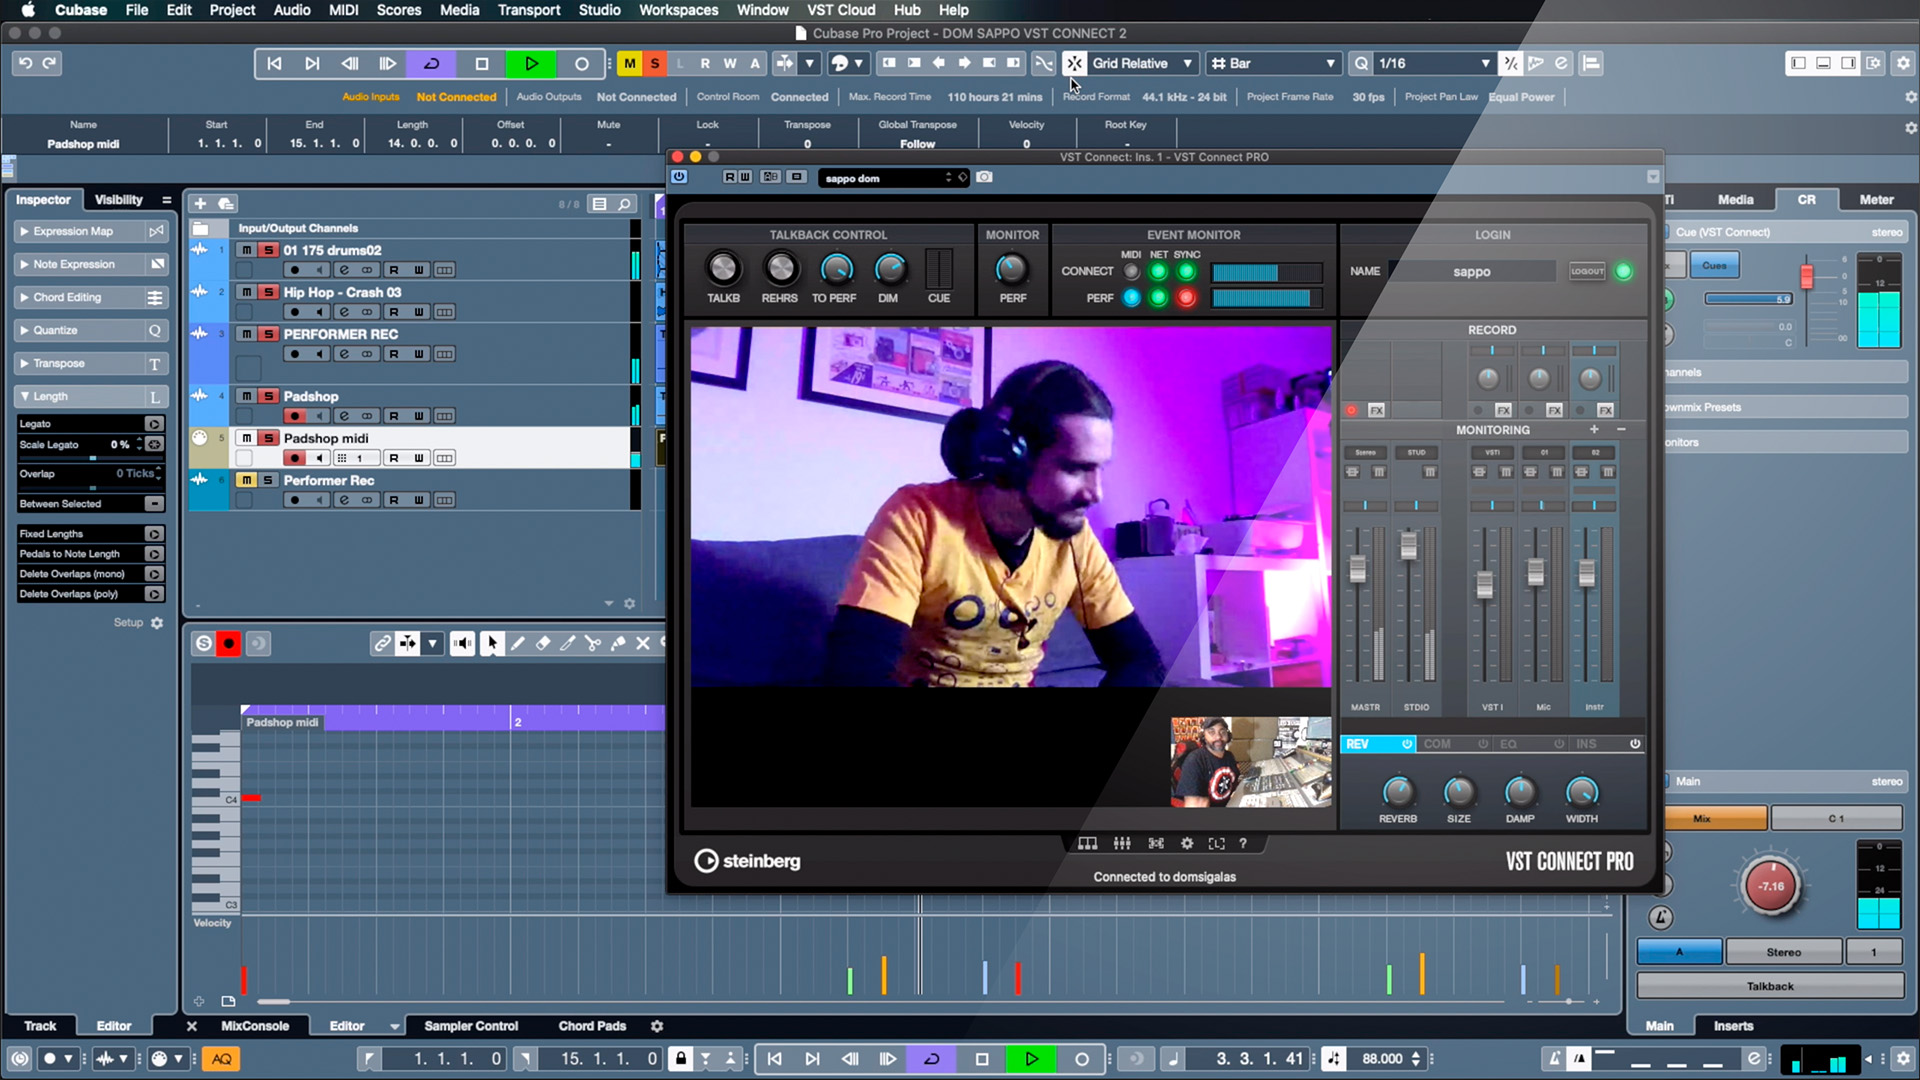The height and width of the screenshot is (1080, 1920).
Task: Click the Delete Overlaps (mono) apply button
Action: pyautogui.click(x=154, y=574)
